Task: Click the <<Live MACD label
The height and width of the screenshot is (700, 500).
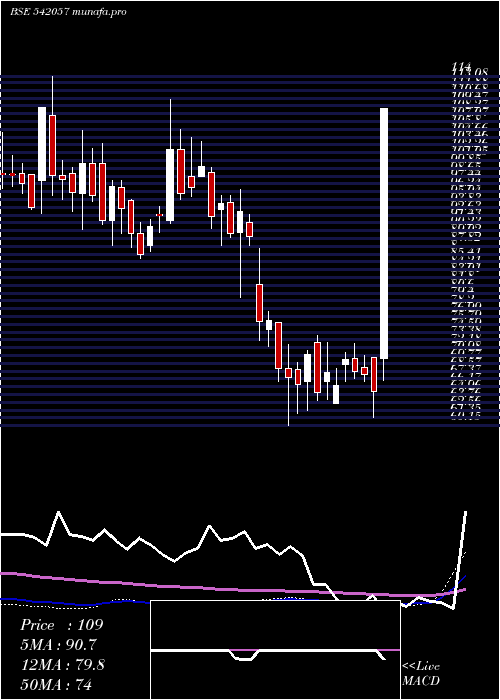Action: tap(421, 673)
